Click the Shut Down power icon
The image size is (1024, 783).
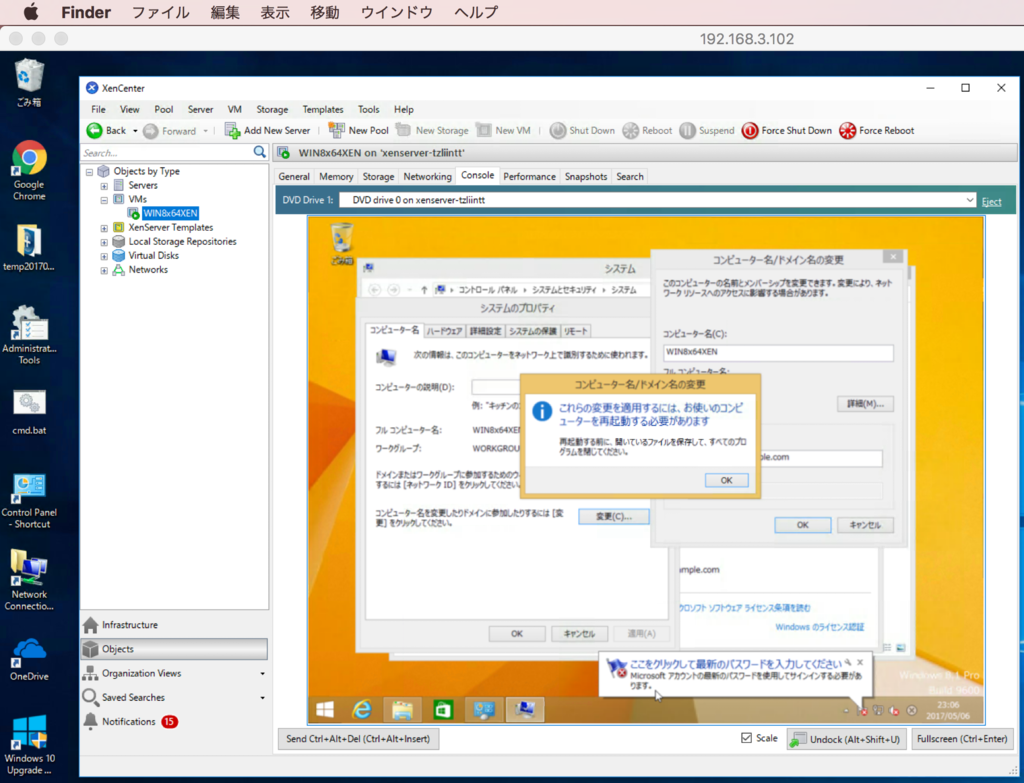558,131
